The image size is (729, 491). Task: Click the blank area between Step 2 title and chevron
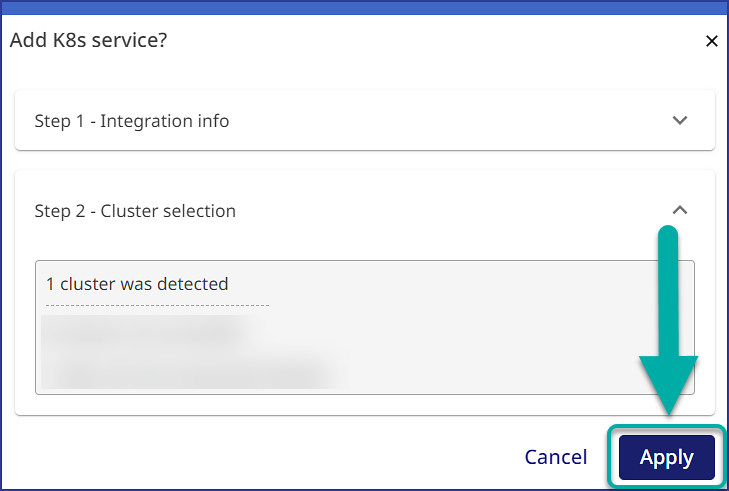pyautogui.click(x=450, y=211)
